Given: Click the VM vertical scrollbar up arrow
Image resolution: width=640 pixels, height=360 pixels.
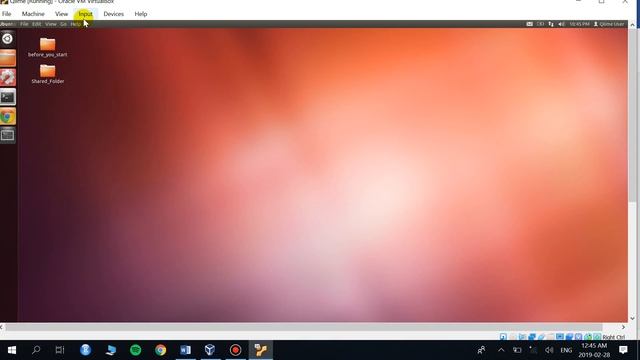Looking at the screenshot, I should tap(632, 24).
